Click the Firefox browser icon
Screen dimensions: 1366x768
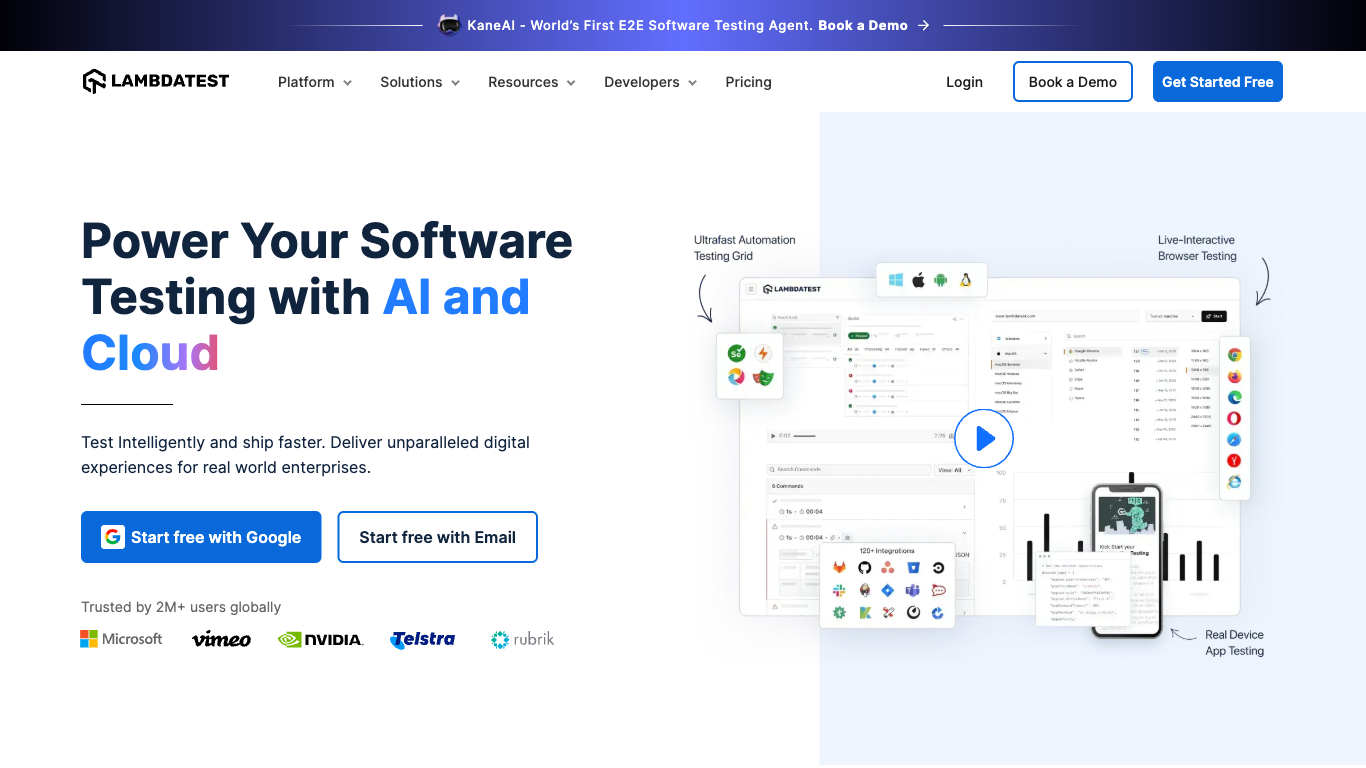coord(1235,376)
